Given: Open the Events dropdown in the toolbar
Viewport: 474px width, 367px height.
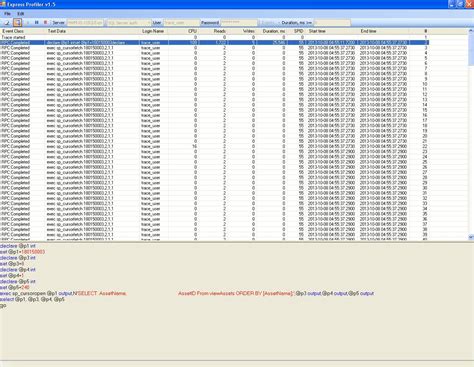Looking at the screenshot, I should 269,23.
